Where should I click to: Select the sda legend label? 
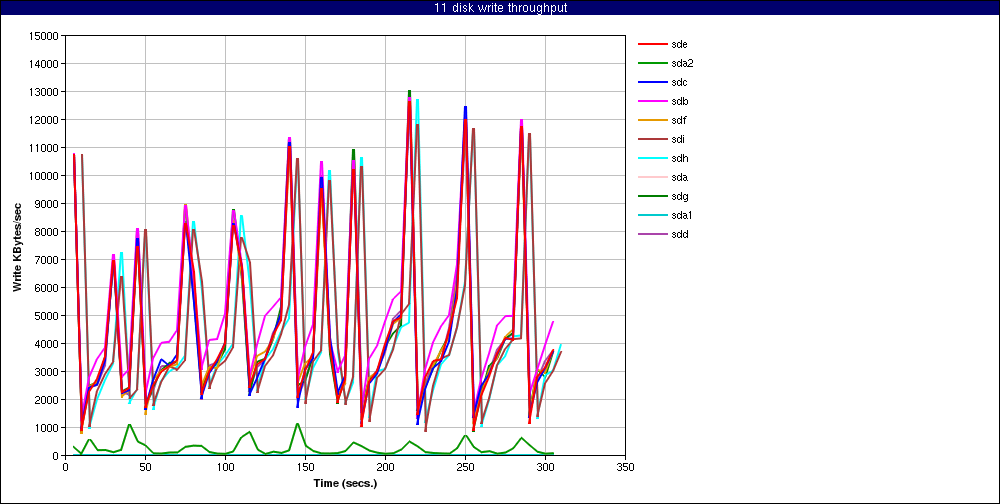[x=679, y=177]
